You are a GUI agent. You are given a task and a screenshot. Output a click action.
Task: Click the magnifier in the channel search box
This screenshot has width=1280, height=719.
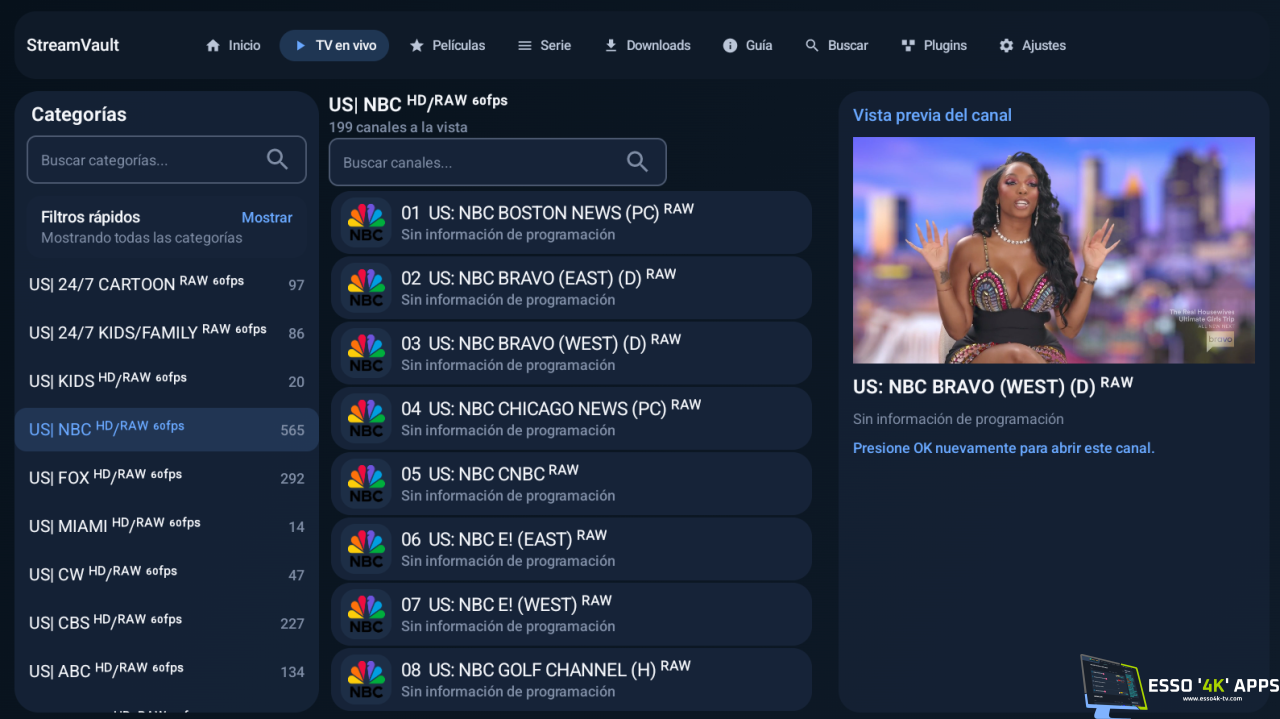point(637,162)
